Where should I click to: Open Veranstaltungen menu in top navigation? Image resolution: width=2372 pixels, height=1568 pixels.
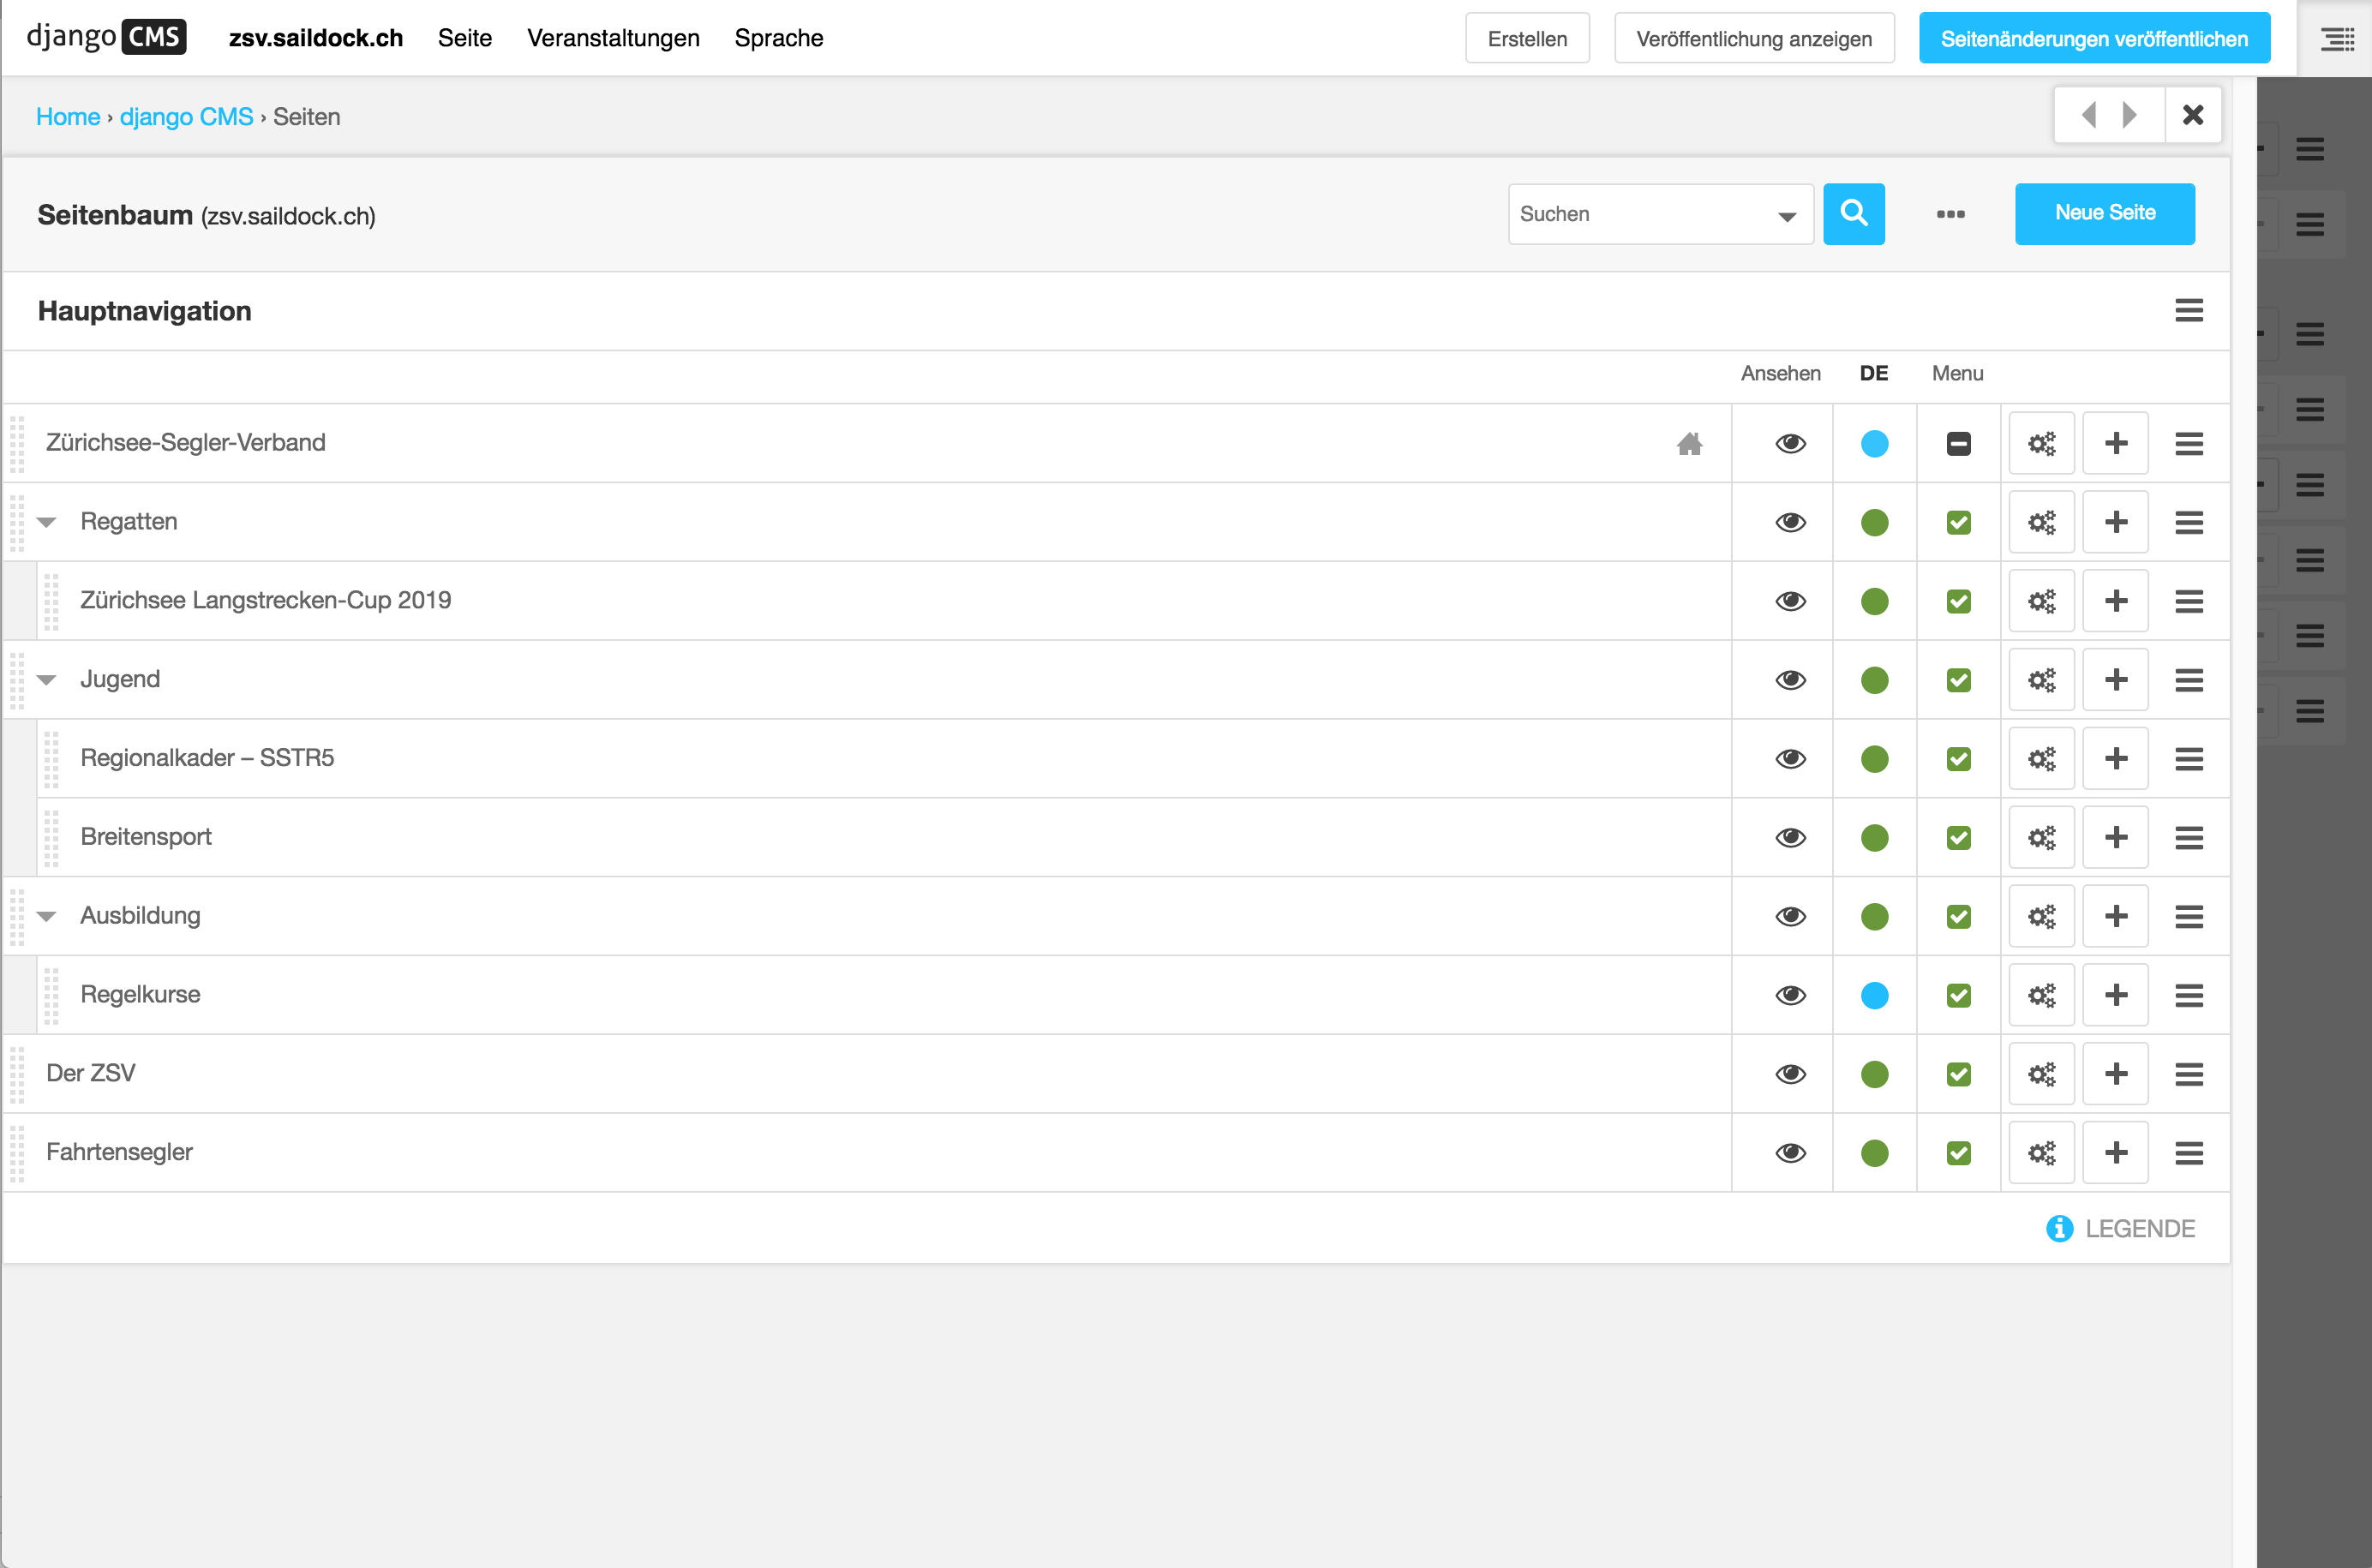[x=618, y=39]
